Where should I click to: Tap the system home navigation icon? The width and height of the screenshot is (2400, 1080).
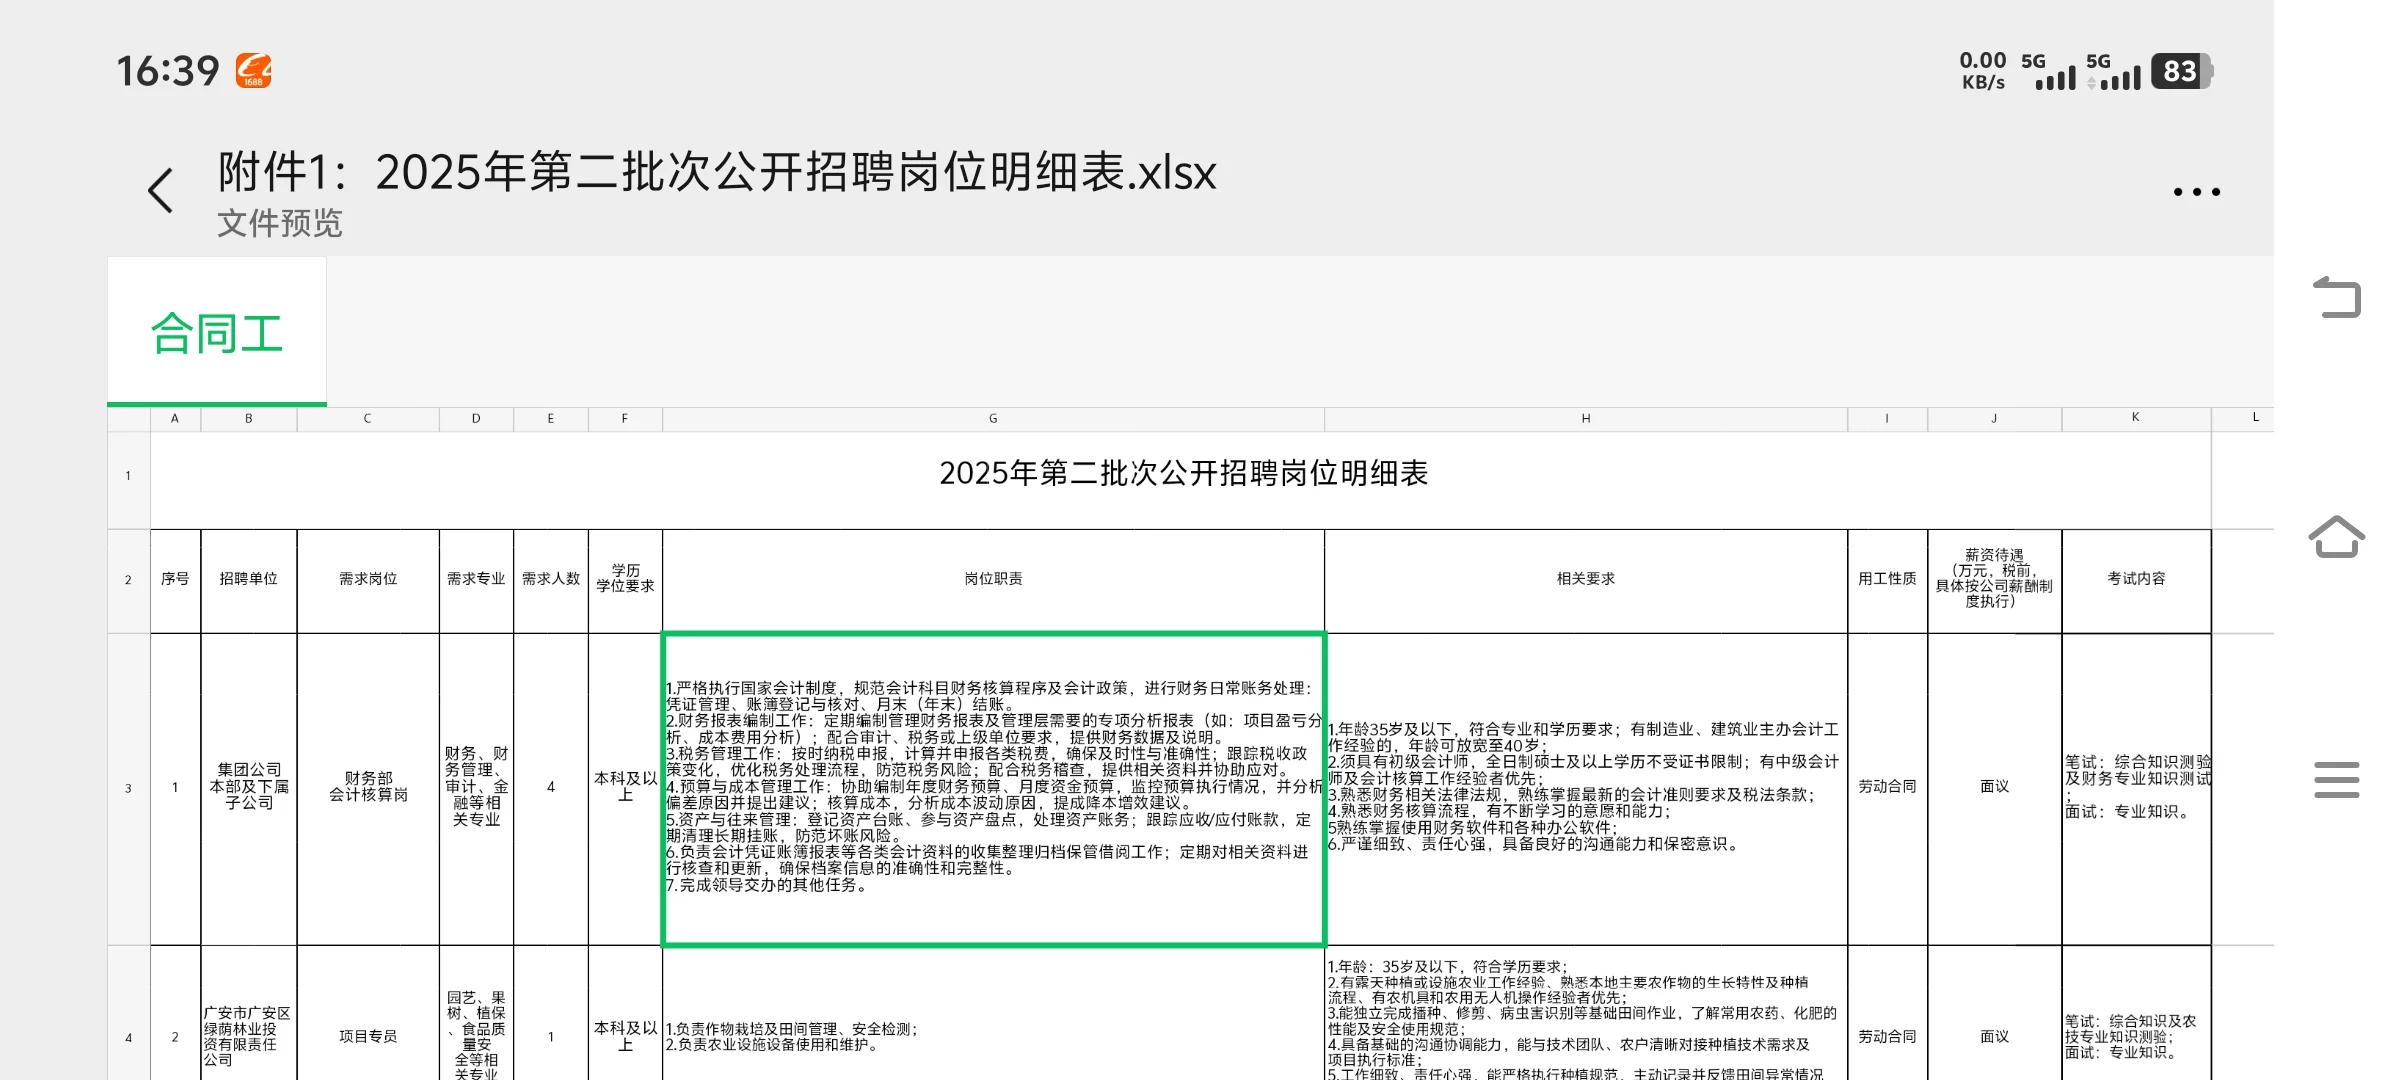click(x=2337, y=537)
